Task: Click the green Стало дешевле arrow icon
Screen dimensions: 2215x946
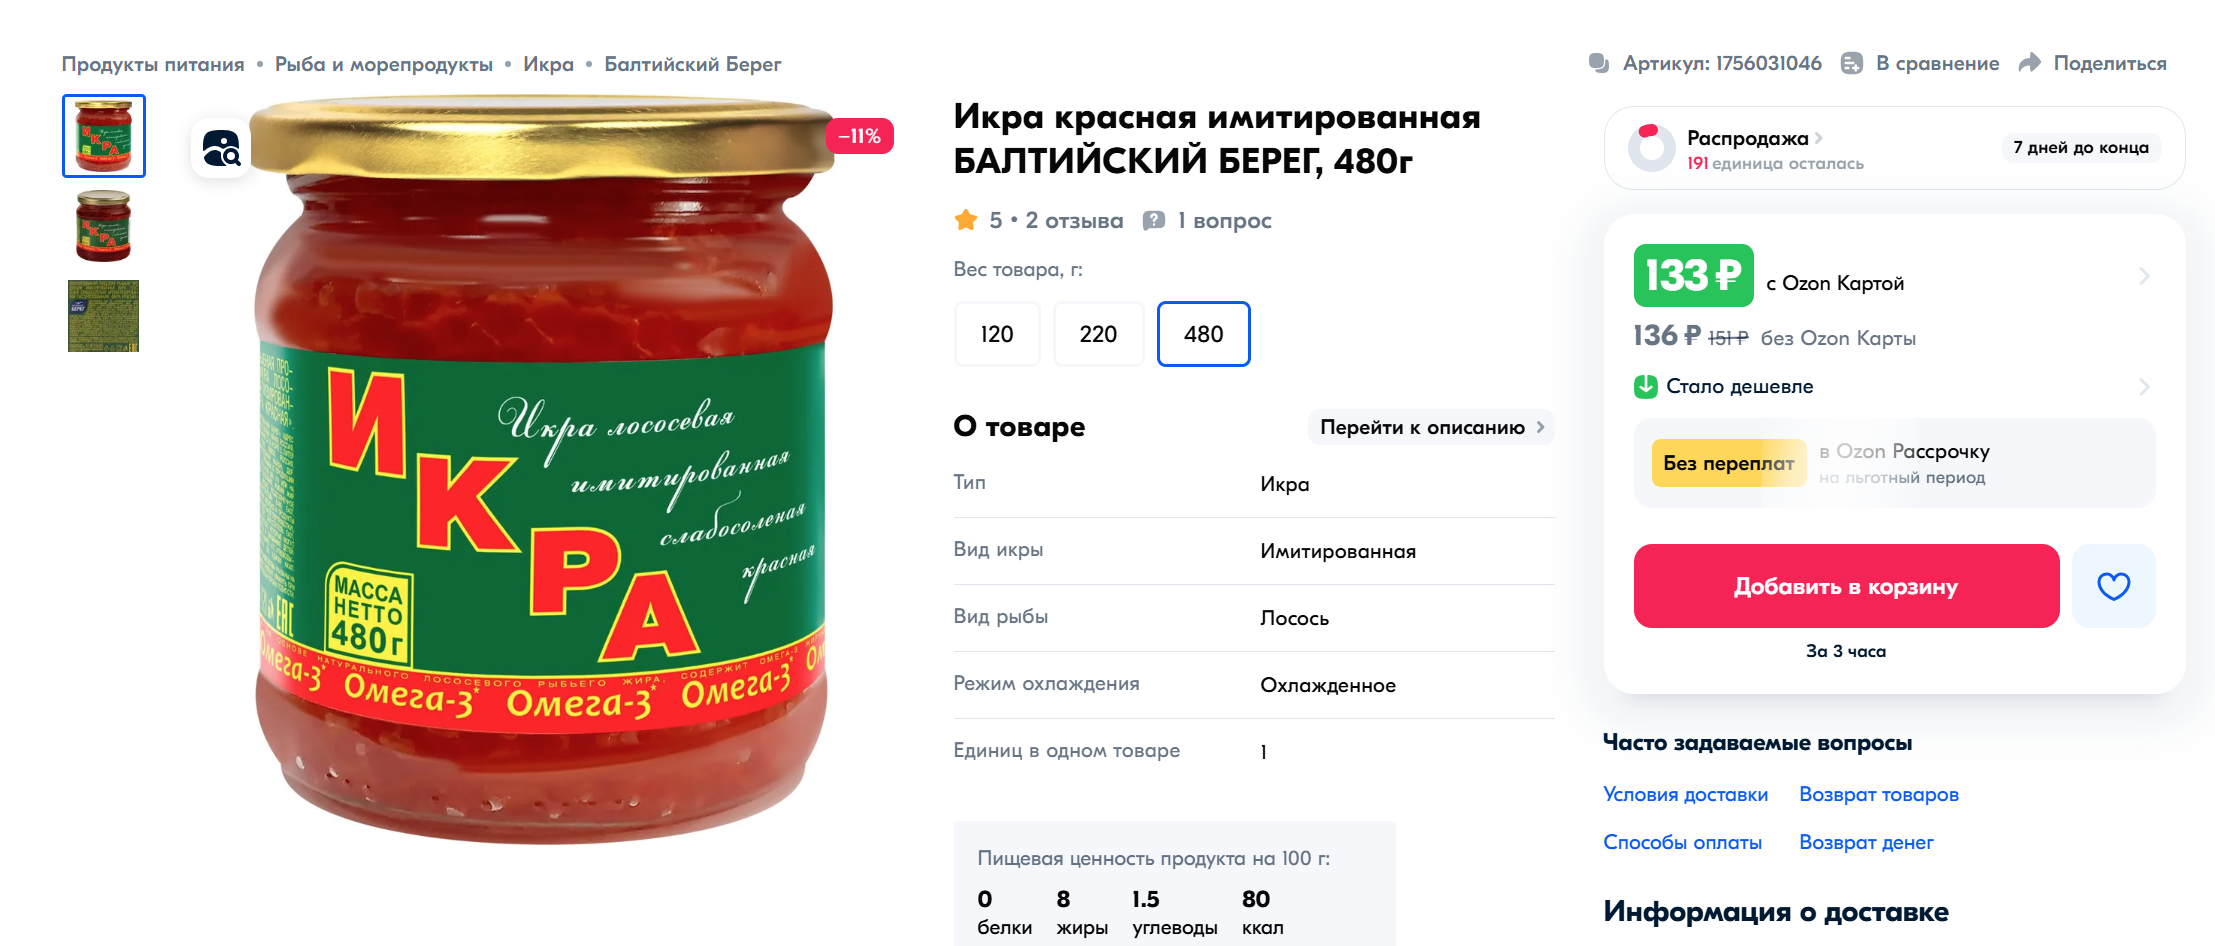Action: point(1646,386)
